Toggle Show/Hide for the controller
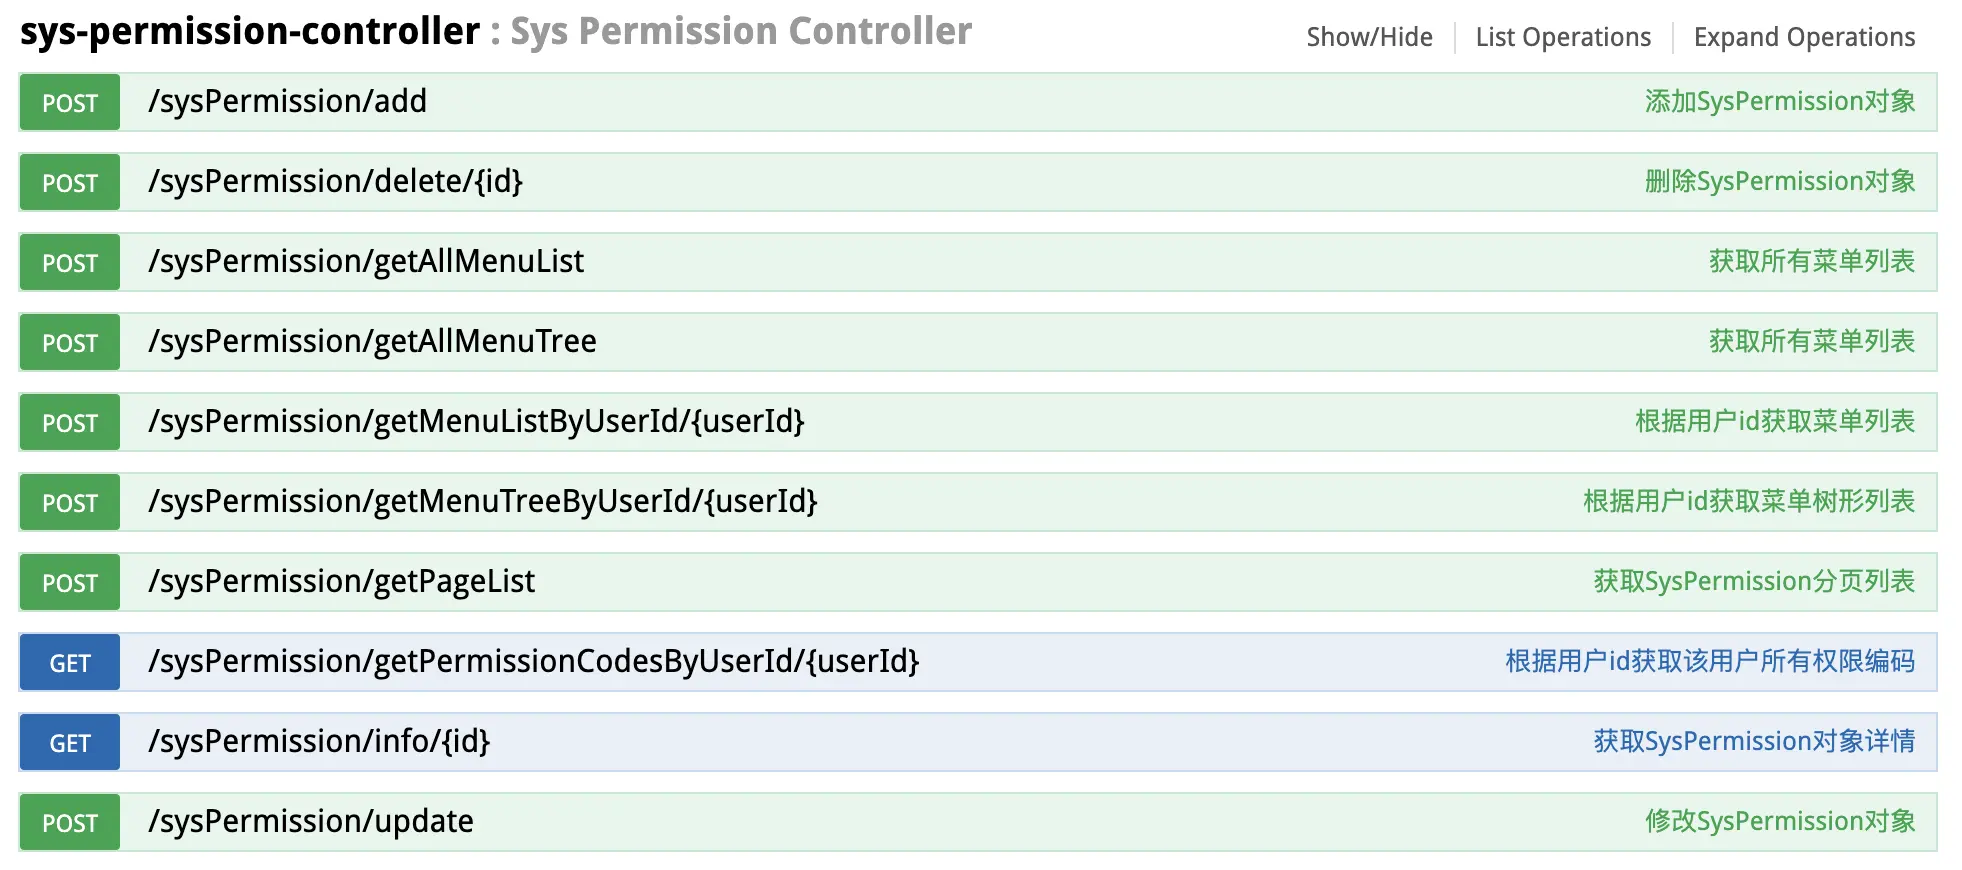The image size is (1962, 870). click(x=1369, y=38)
